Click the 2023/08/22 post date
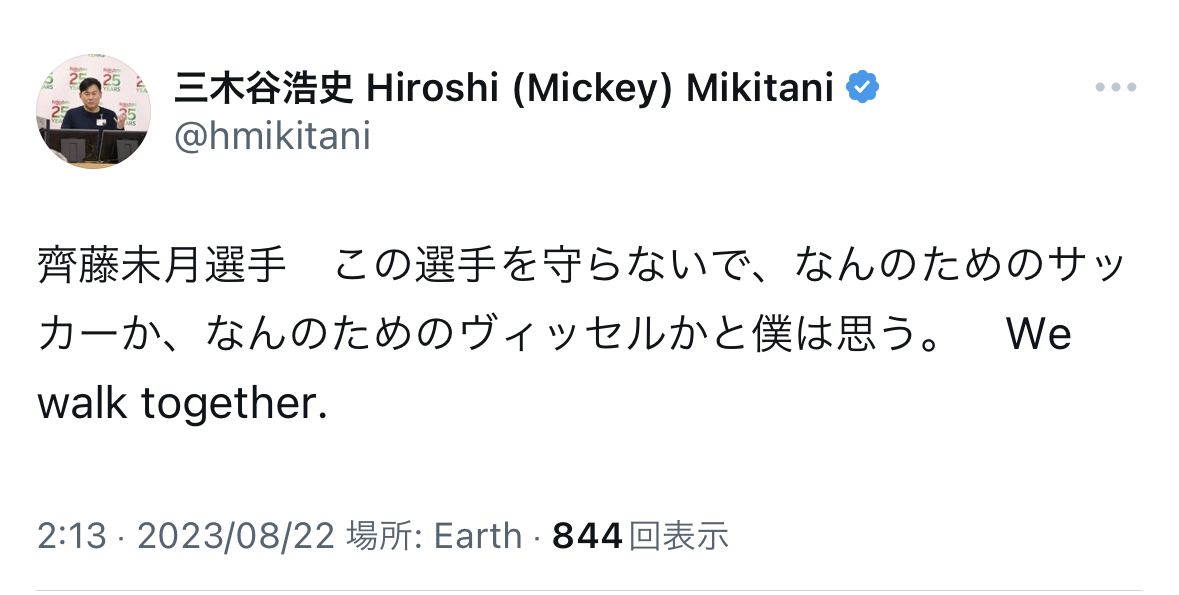 pyautogui.click(x=235, y=536)
